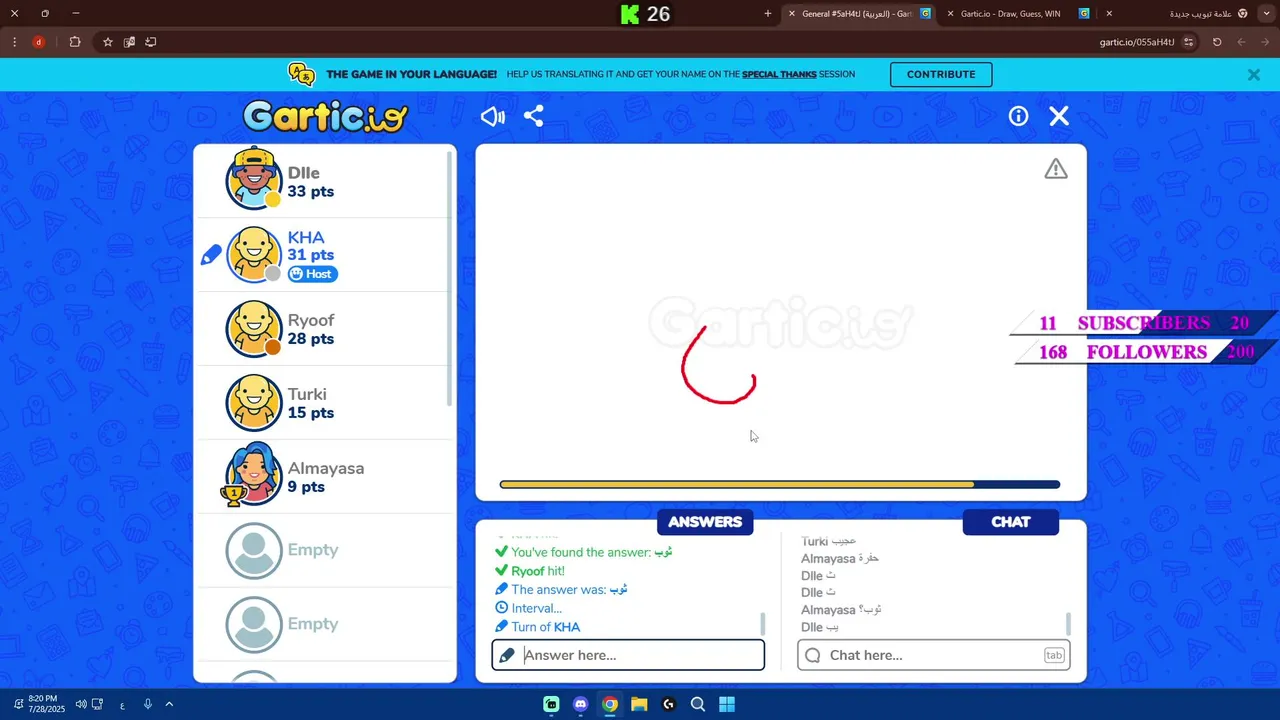Click the pencil drawer indicator beside KHA

point(211,256)
